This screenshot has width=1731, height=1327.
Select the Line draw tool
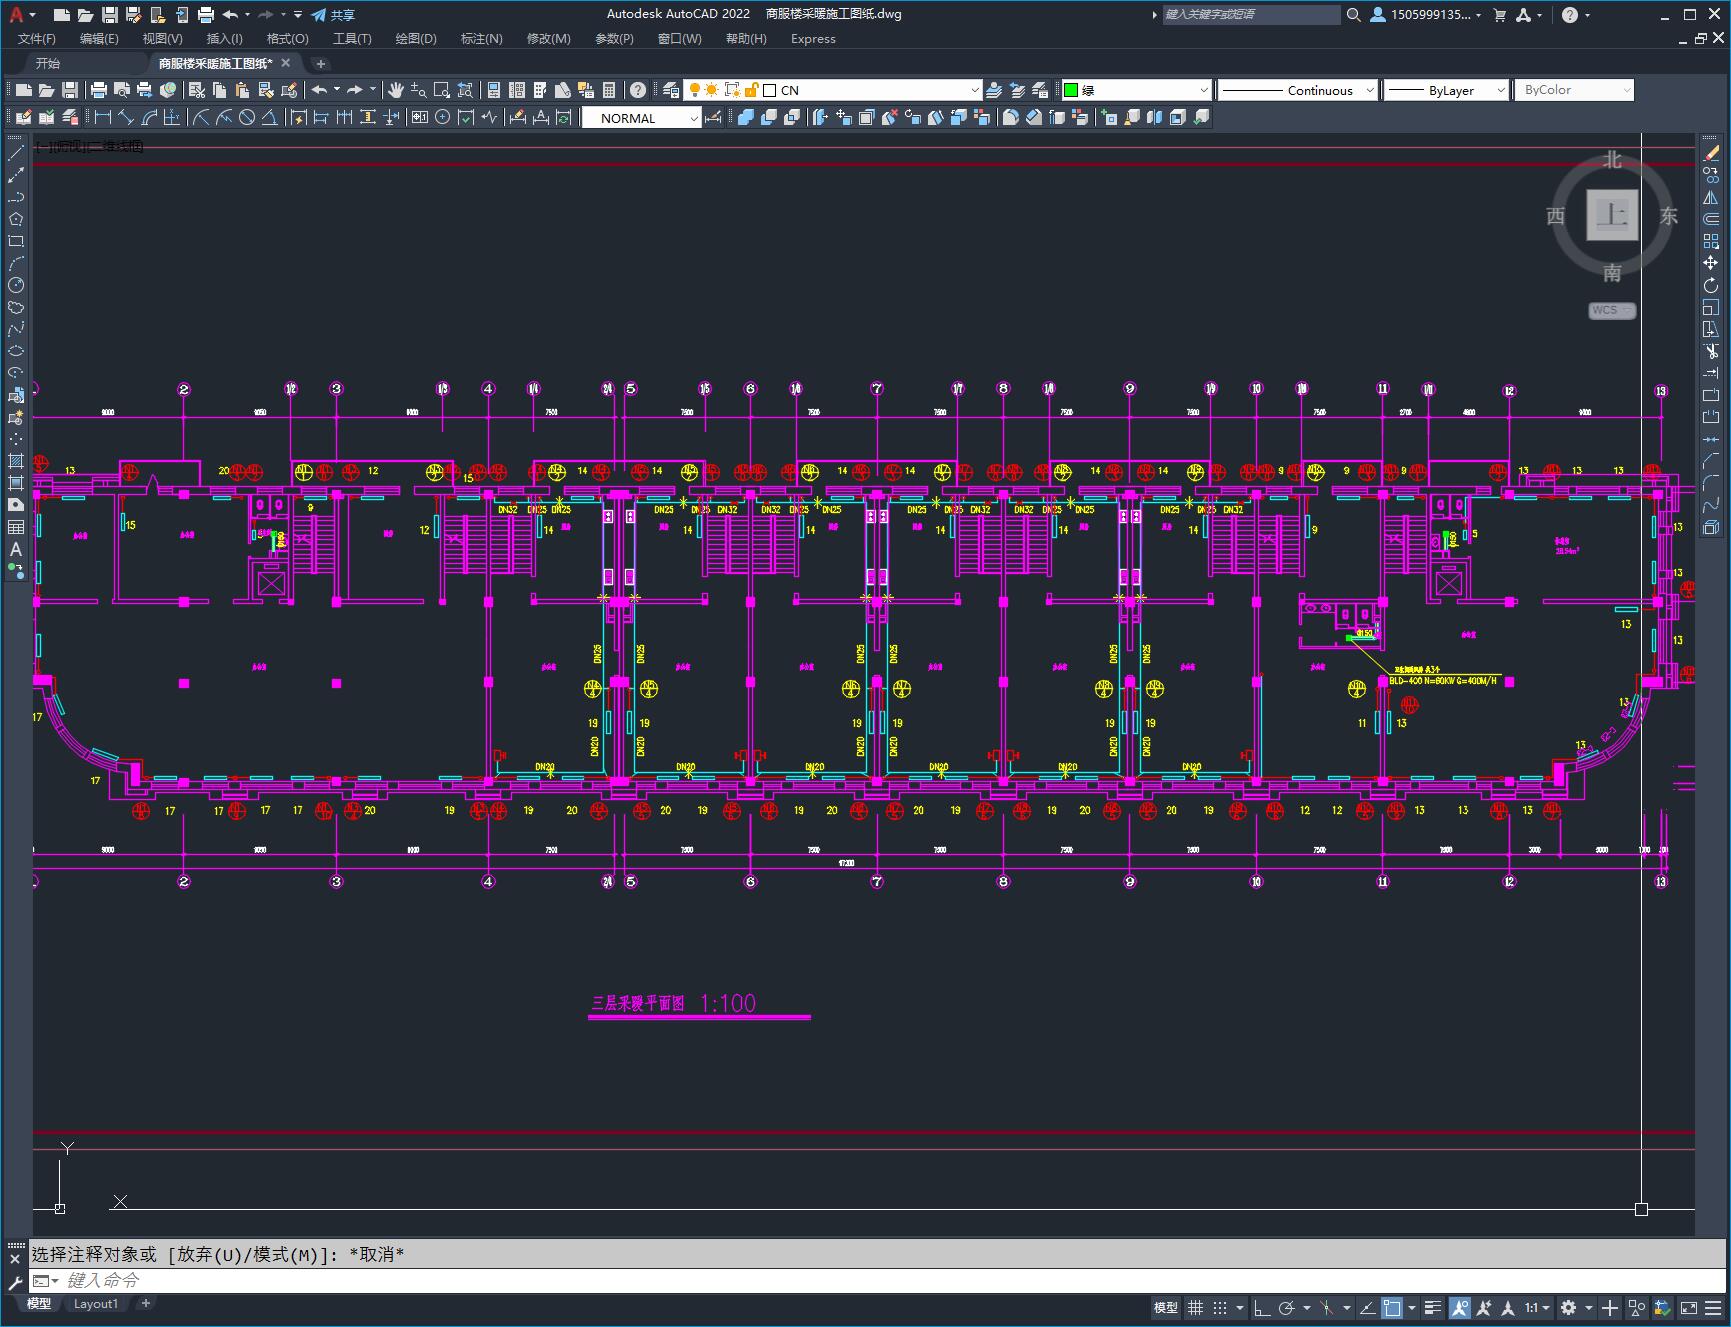coord(15,153)
